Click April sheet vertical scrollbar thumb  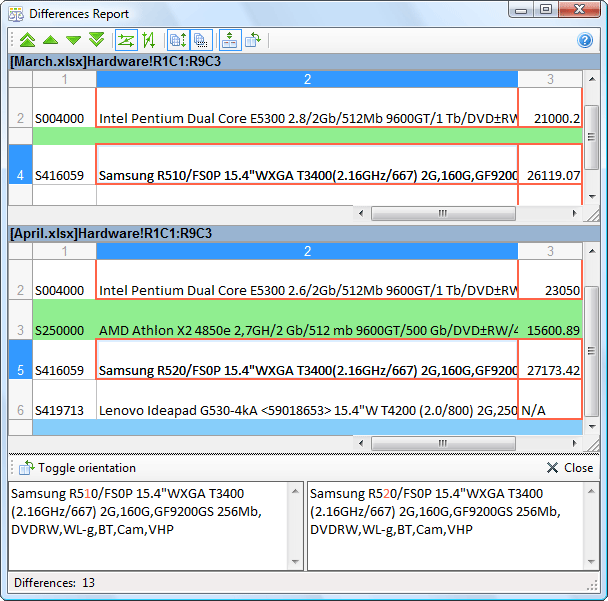pyautogui.click(x=592, y=351)
